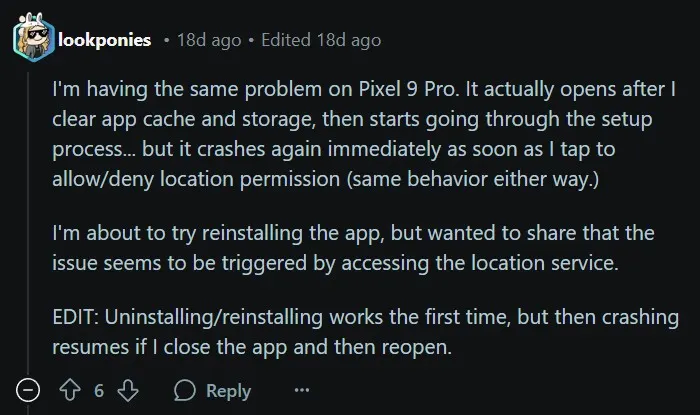Upvote the lookponies comment
Screen dimensions: 700x415
point(71,390)
